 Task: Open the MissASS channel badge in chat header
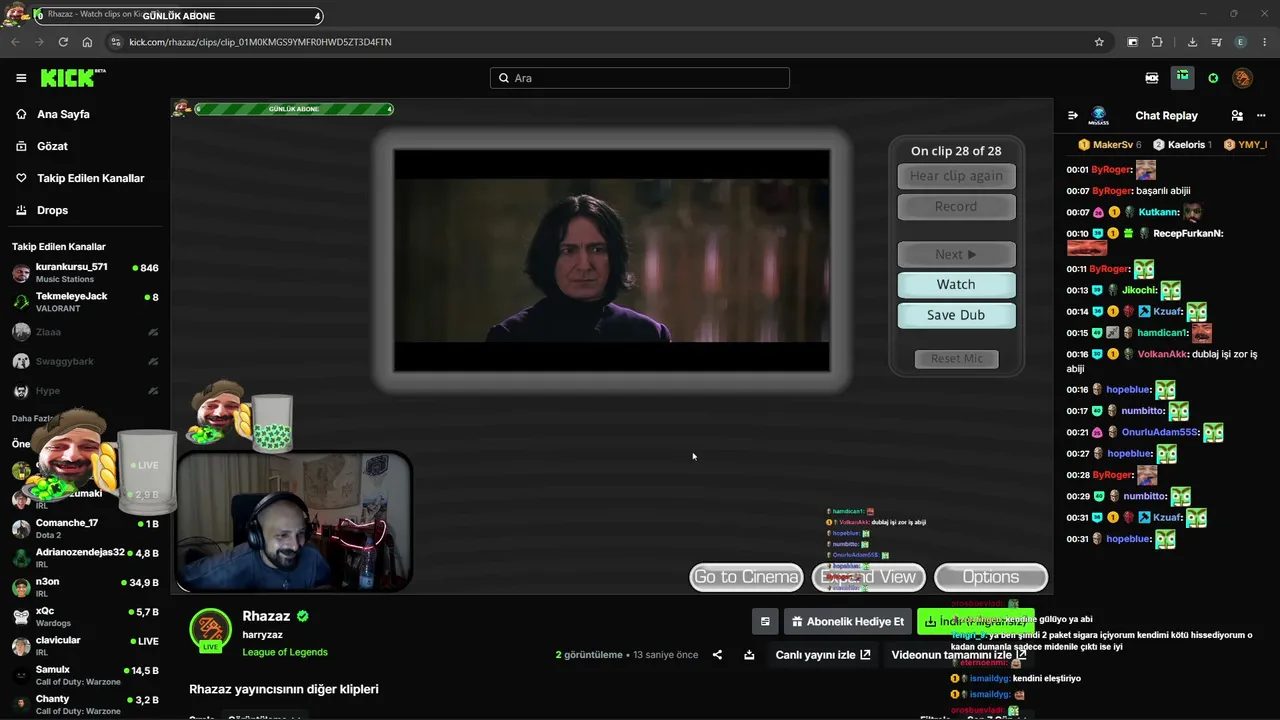point(1099,116)
